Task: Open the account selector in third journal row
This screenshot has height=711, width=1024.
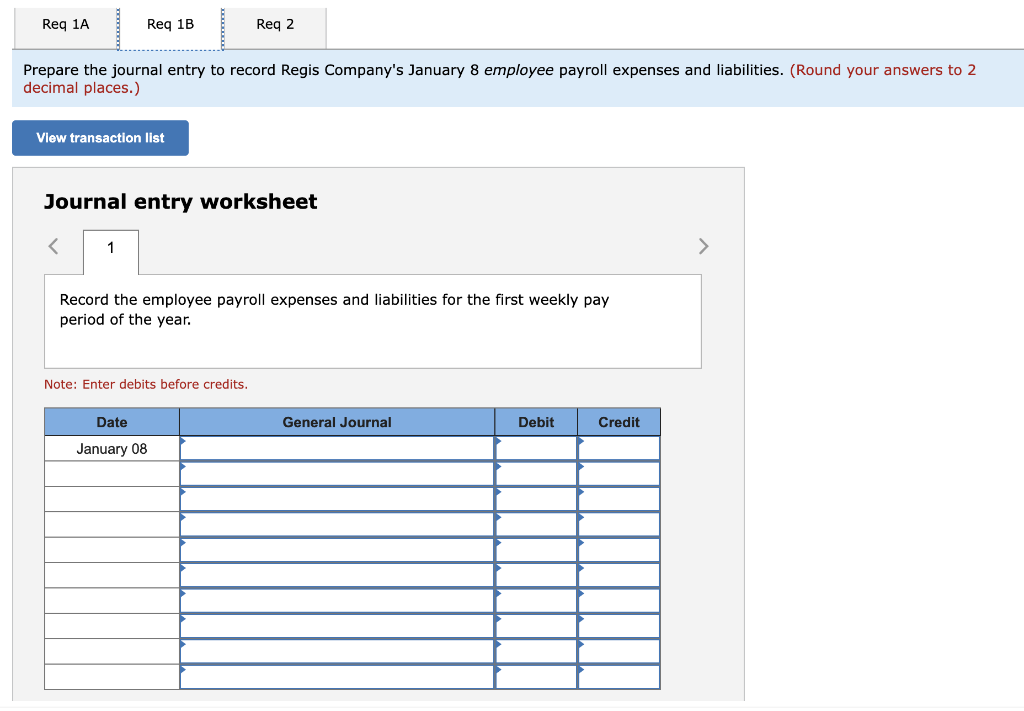Action: pos(183,491)
